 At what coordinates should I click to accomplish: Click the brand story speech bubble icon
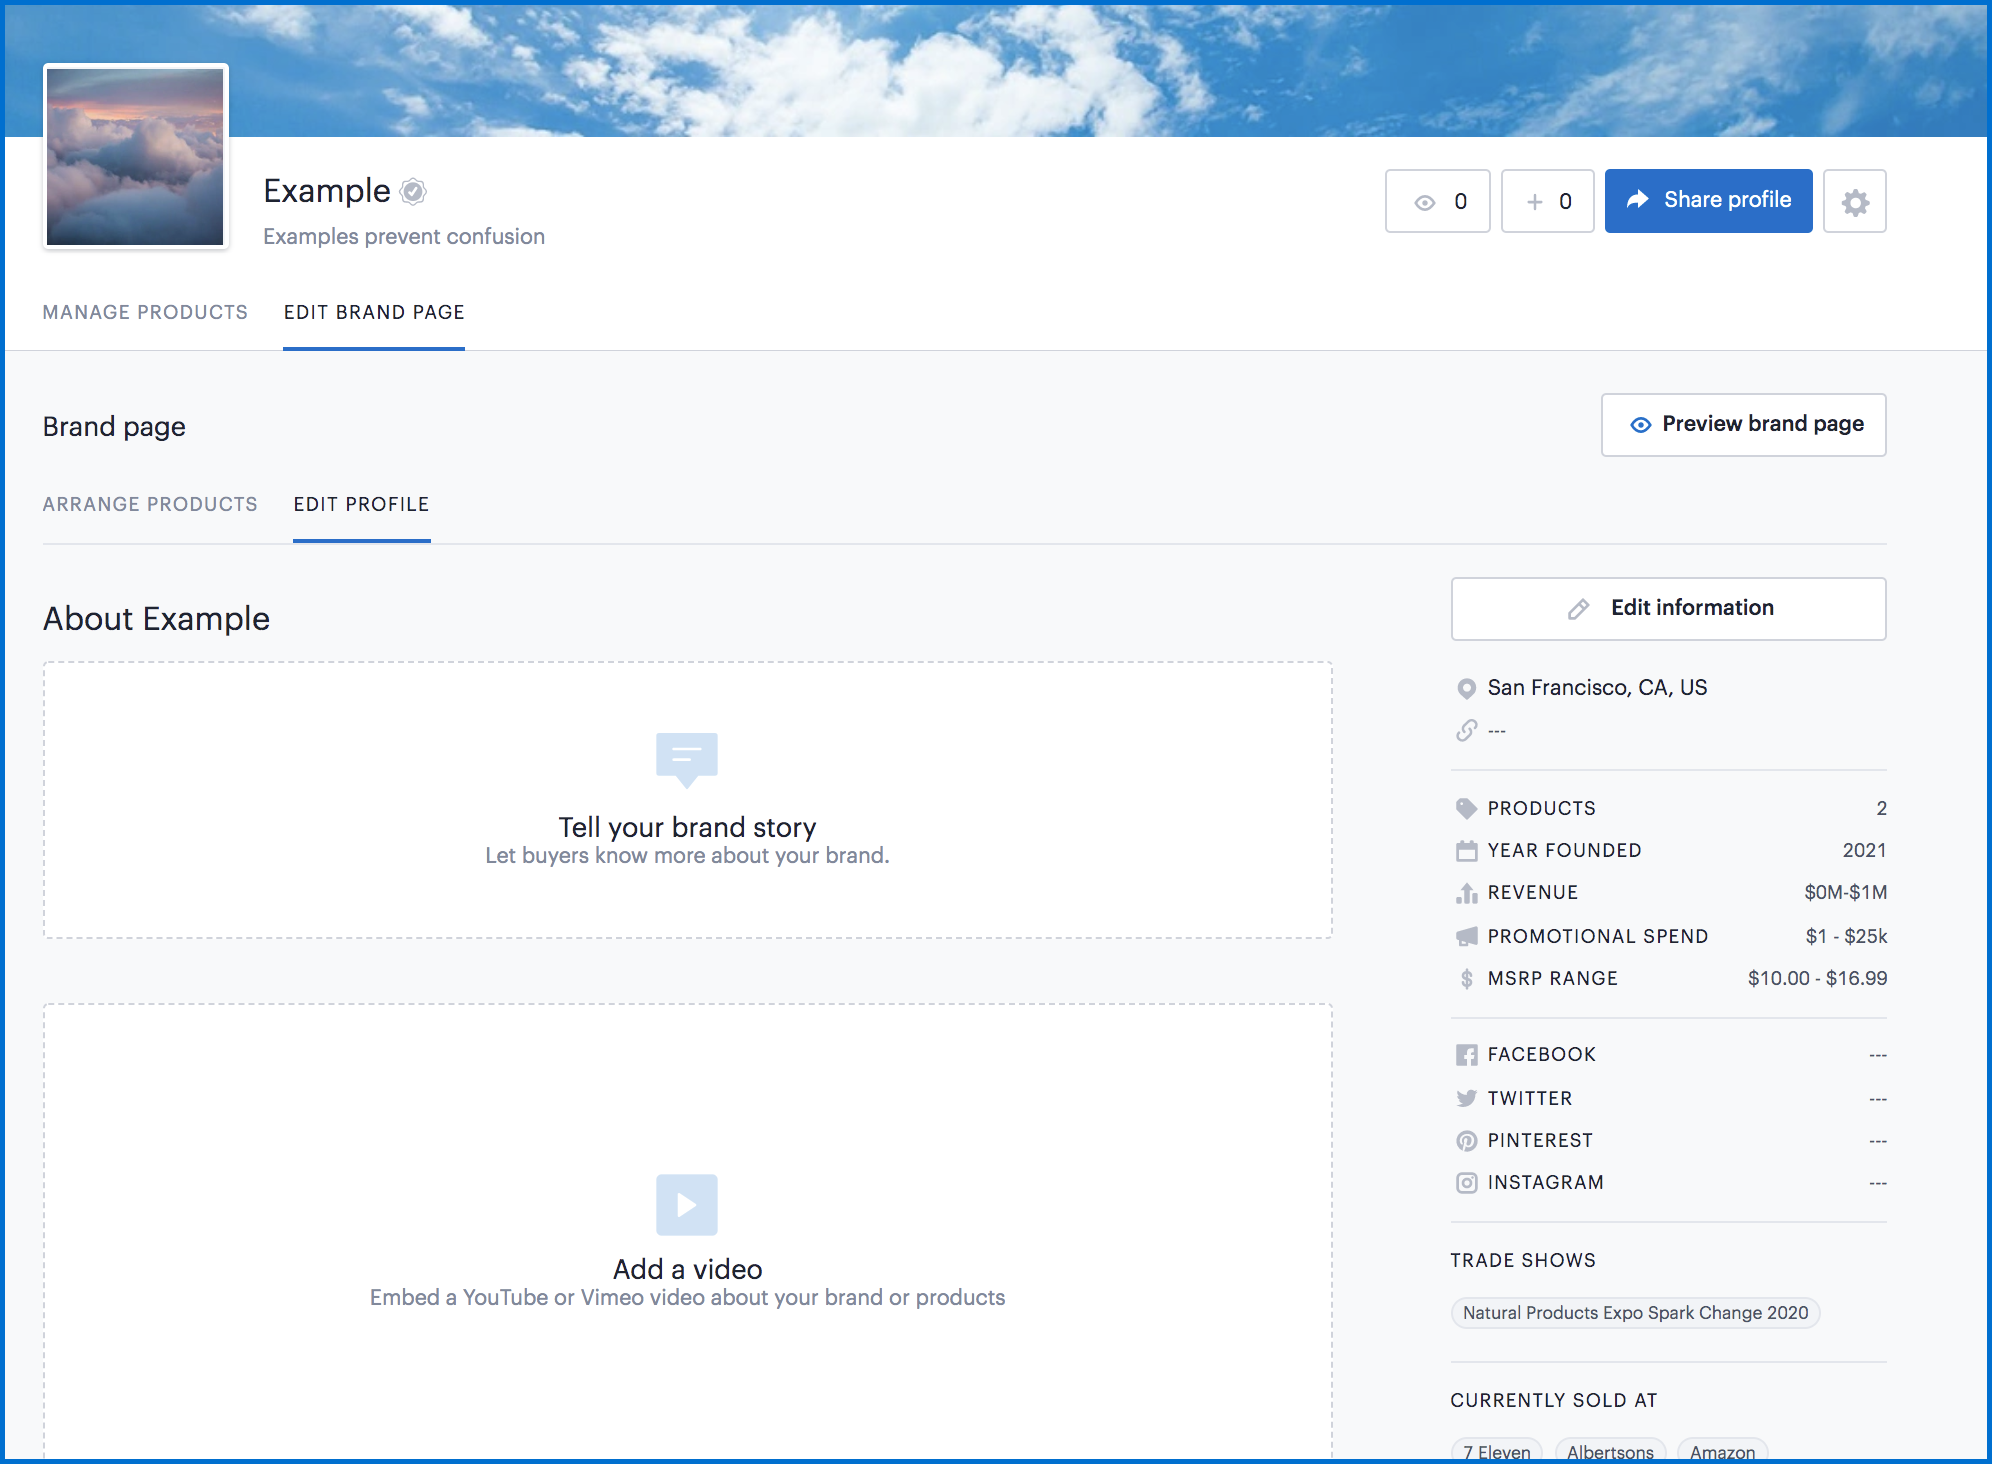pyautogui.click(x=686, y=758)
